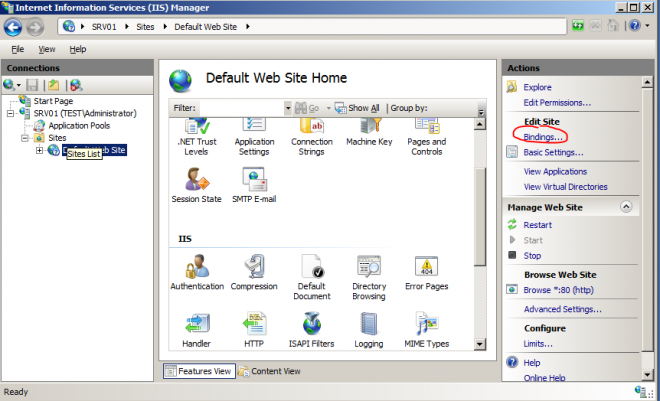Collapse the Sites tree node

tap(25, 138)
